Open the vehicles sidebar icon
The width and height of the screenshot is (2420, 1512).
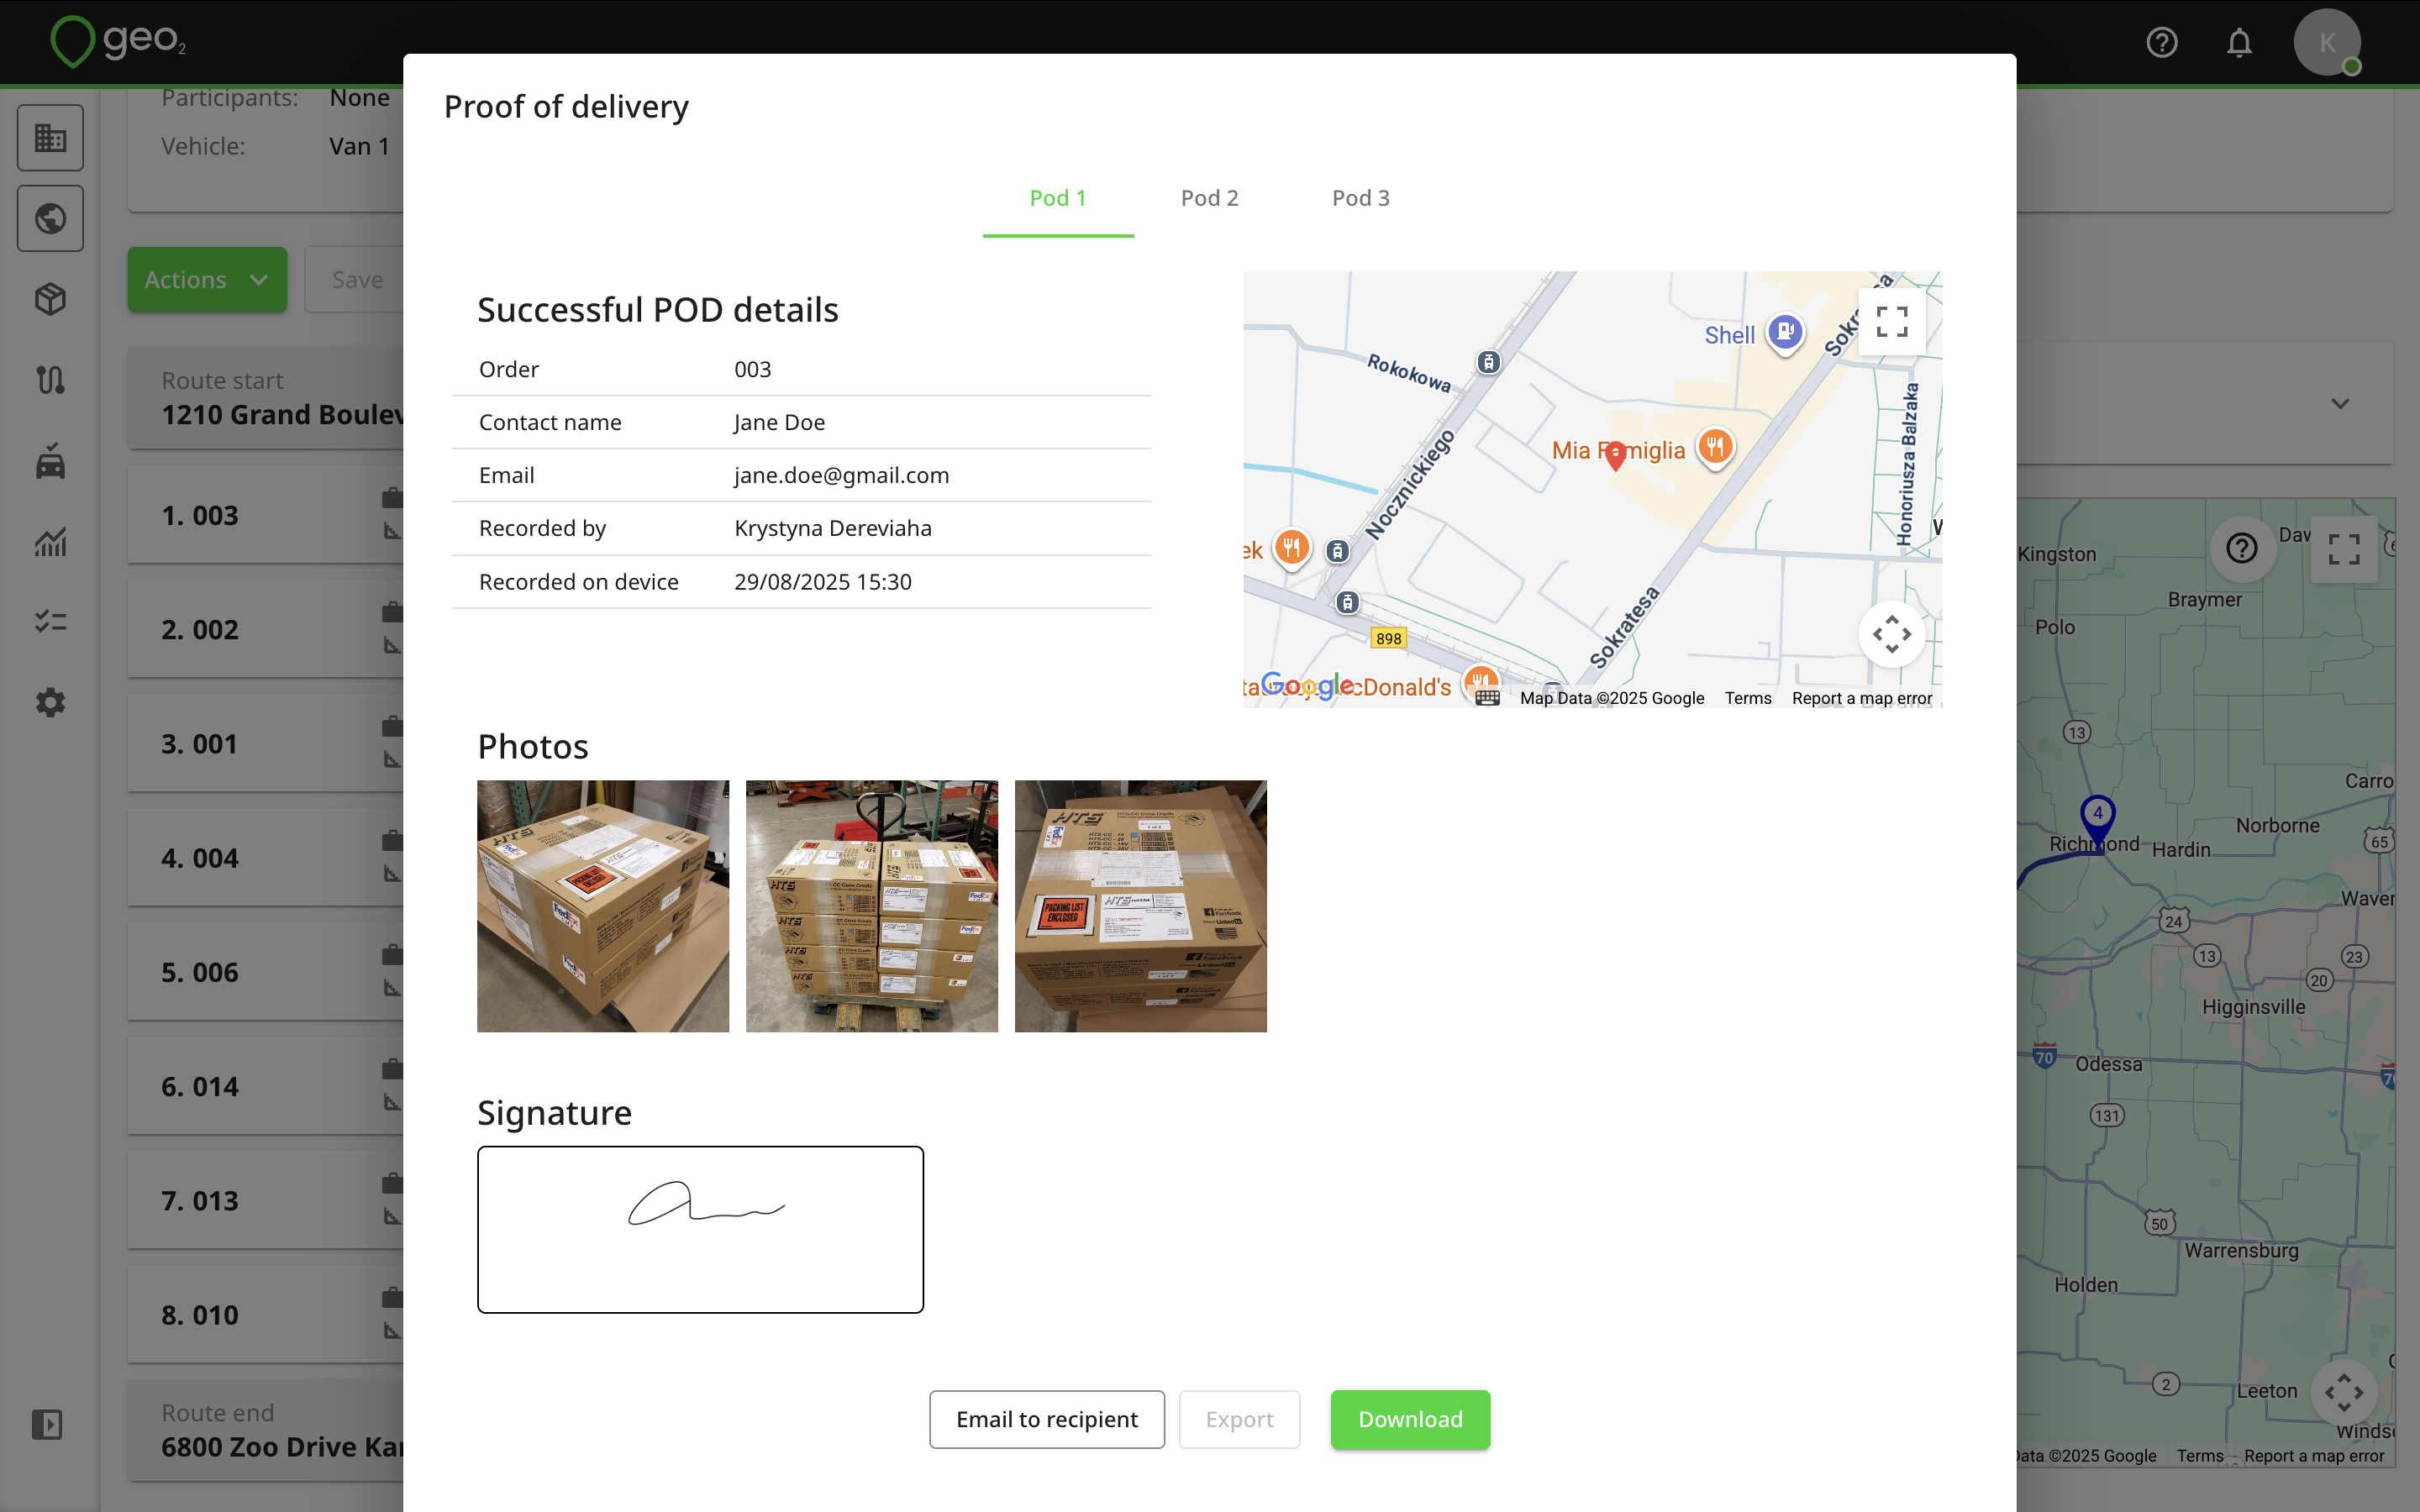(50, 461)
